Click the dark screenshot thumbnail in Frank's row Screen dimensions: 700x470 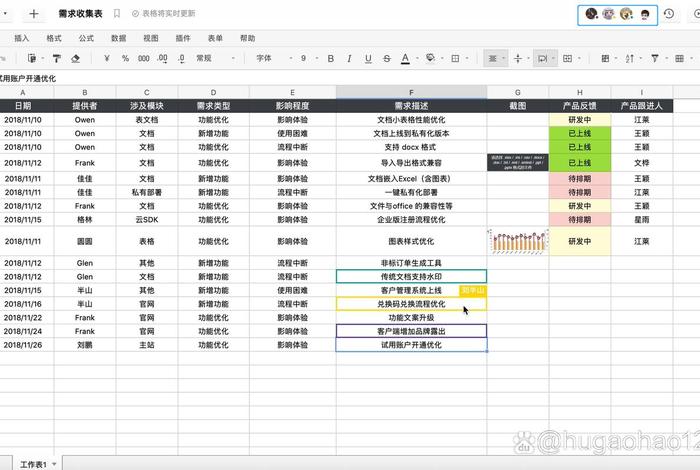pos(518,163)
